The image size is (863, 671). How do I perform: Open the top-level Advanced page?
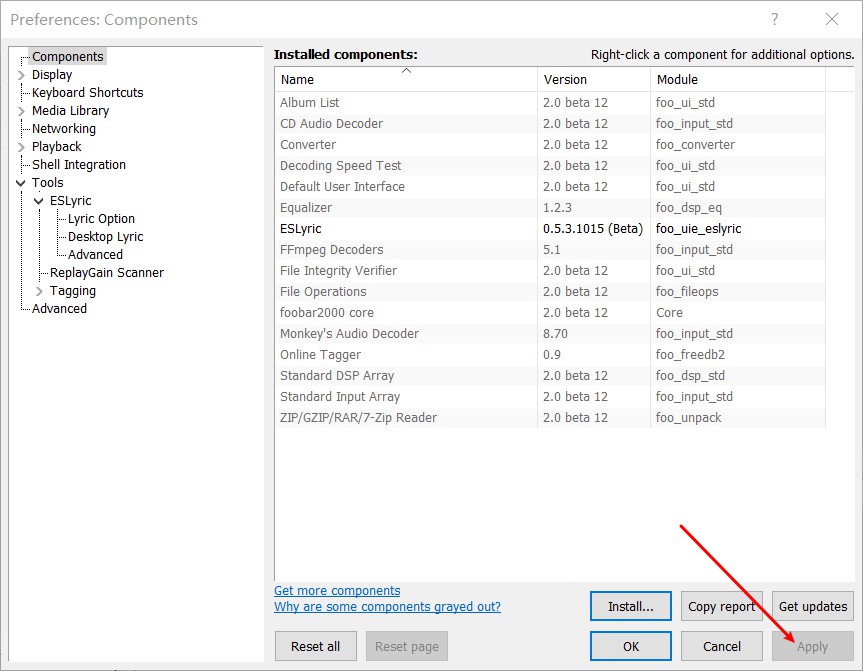pyautogui.click(x=59, y=309)
